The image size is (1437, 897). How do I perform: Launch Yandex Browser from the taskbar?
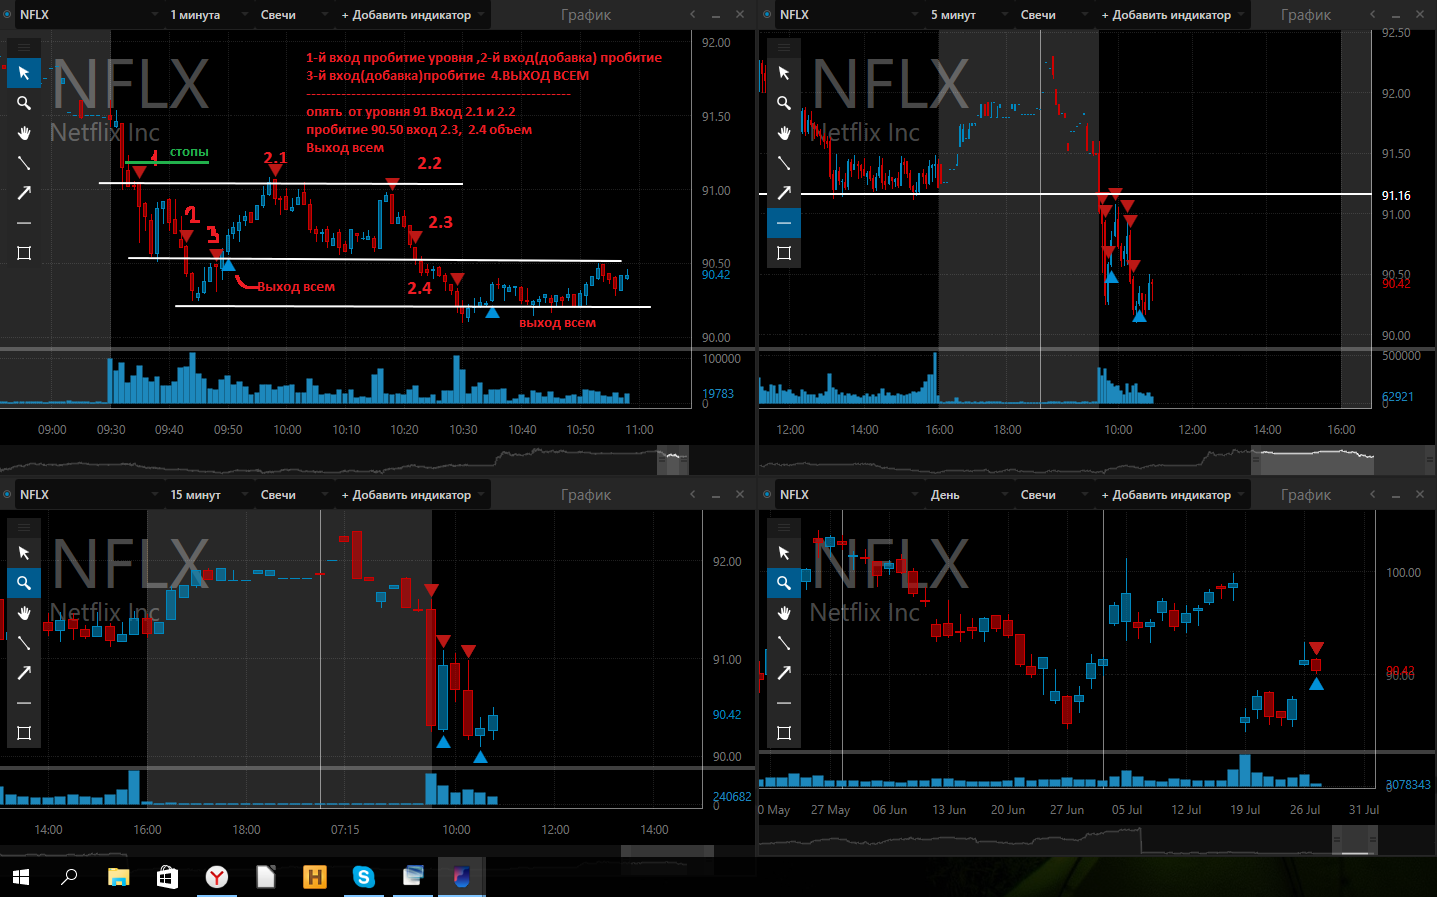coord(217,877)
